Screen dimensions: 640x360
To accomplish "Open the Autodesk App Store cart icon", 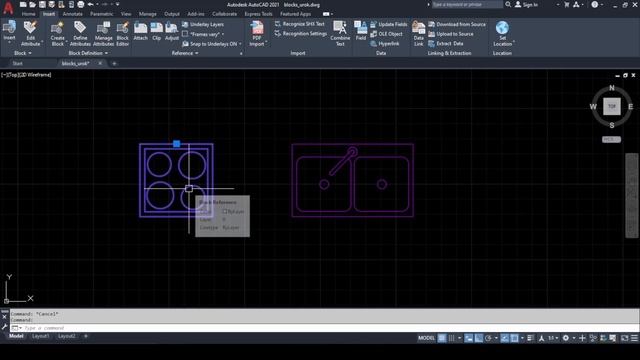I will [x=567, y=4].
